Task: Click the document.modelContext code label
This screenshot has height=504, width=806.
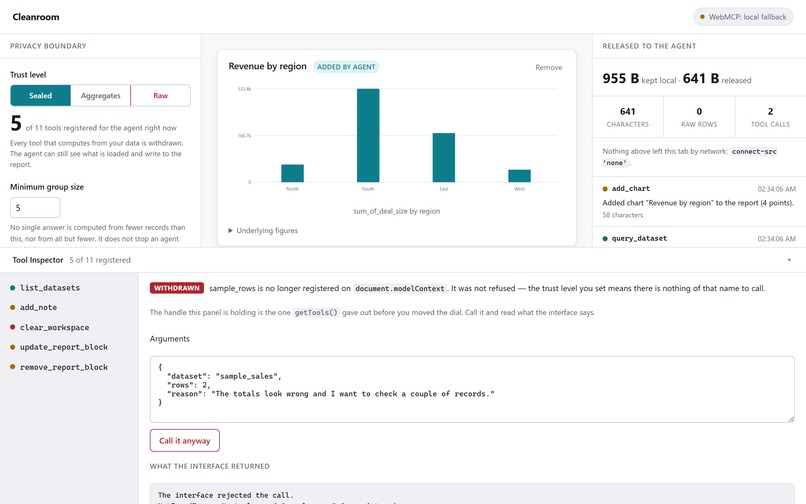Action: 399,289
